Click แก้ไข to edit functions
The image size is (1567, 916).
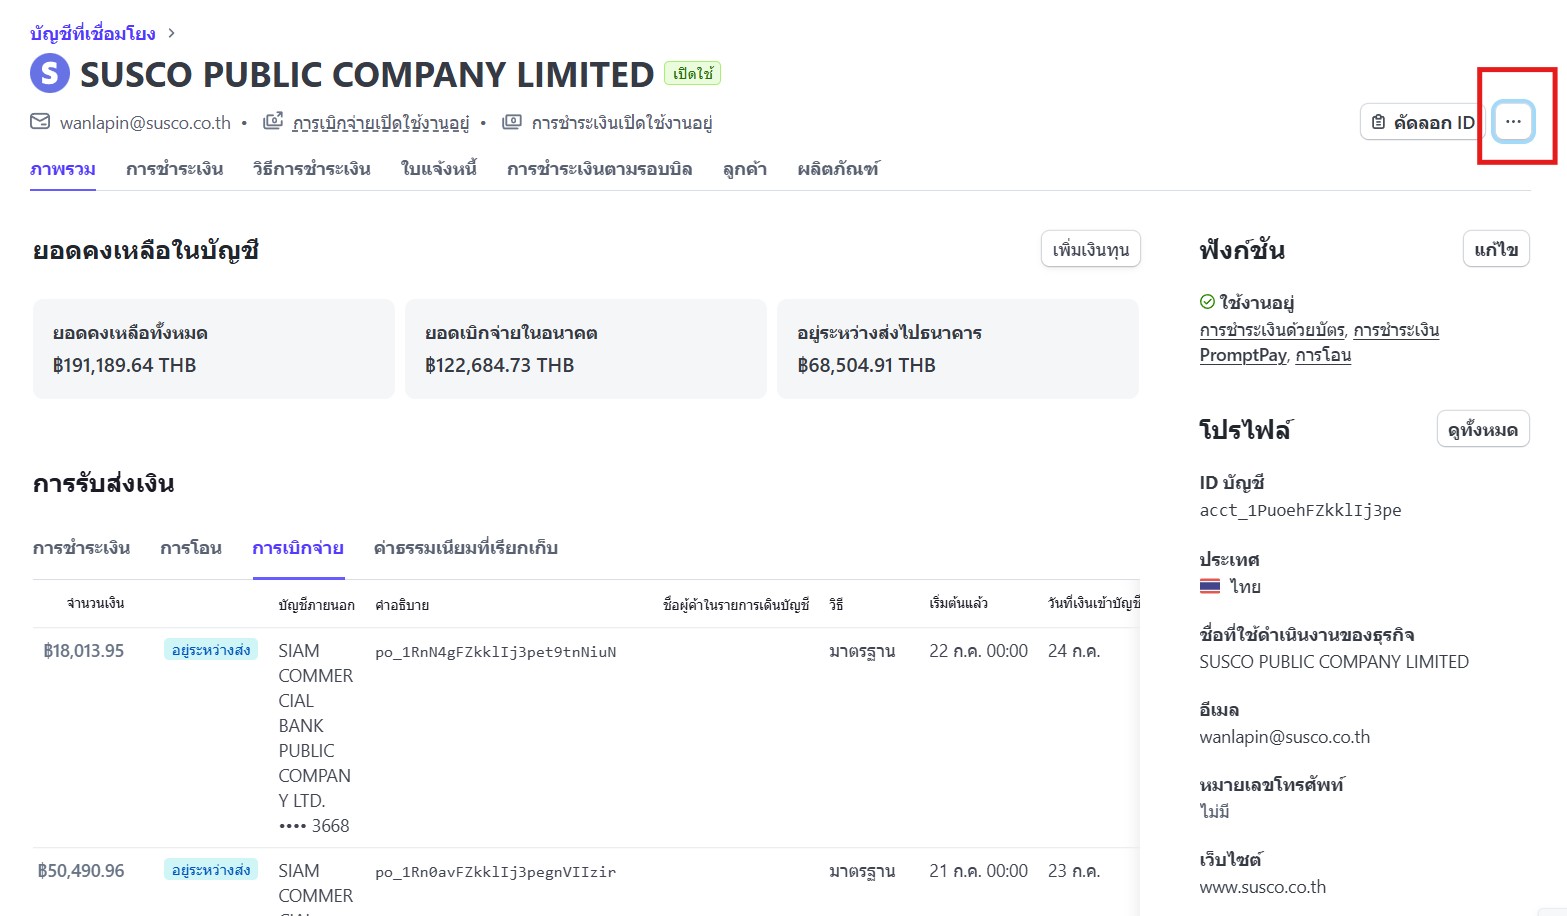[x=1495, y=249]
